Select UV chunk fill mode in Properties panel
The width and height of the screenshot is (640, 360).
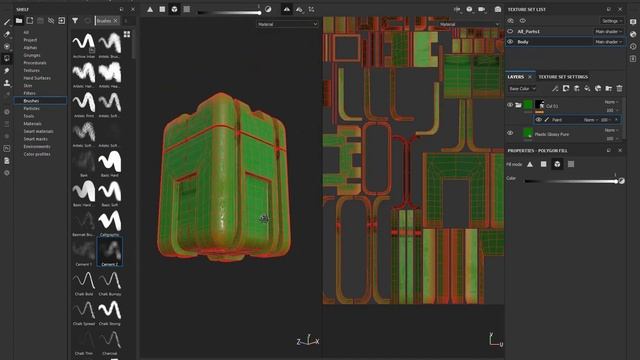pos(571,164)
